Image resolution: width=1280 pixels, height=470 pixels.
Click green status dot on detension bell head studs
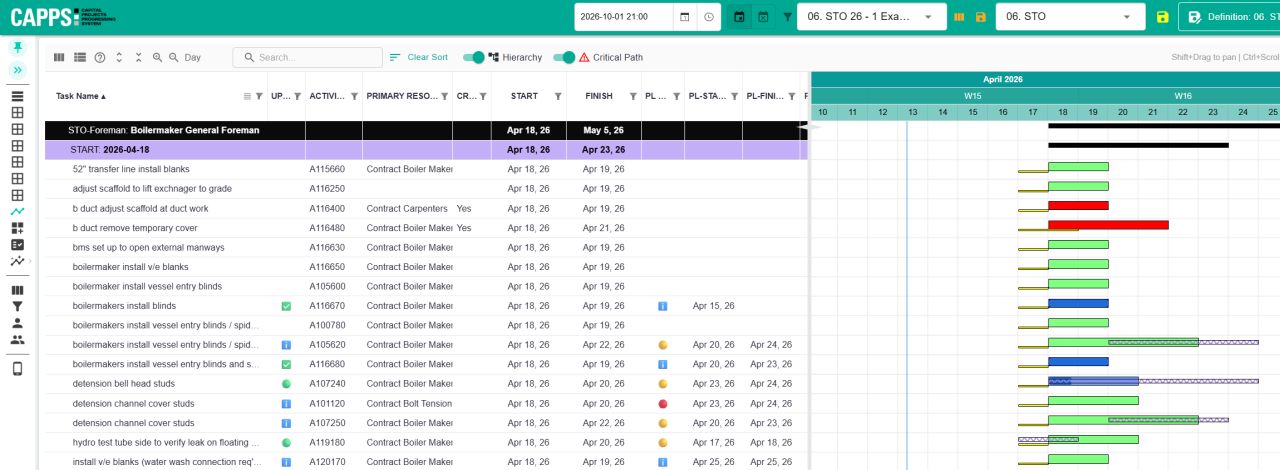pos(286,384)
